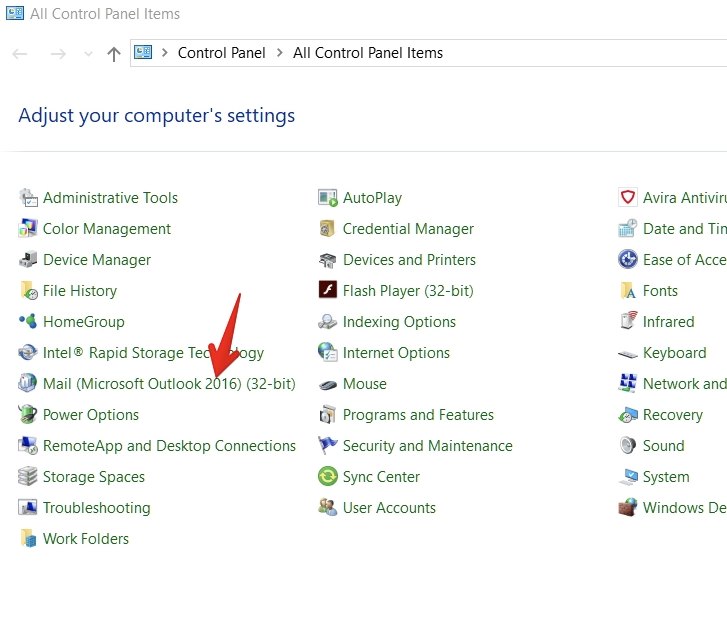The width and height of the screenshot is (727, 618).
Task: Open the System icon
Action: [628, 477]
